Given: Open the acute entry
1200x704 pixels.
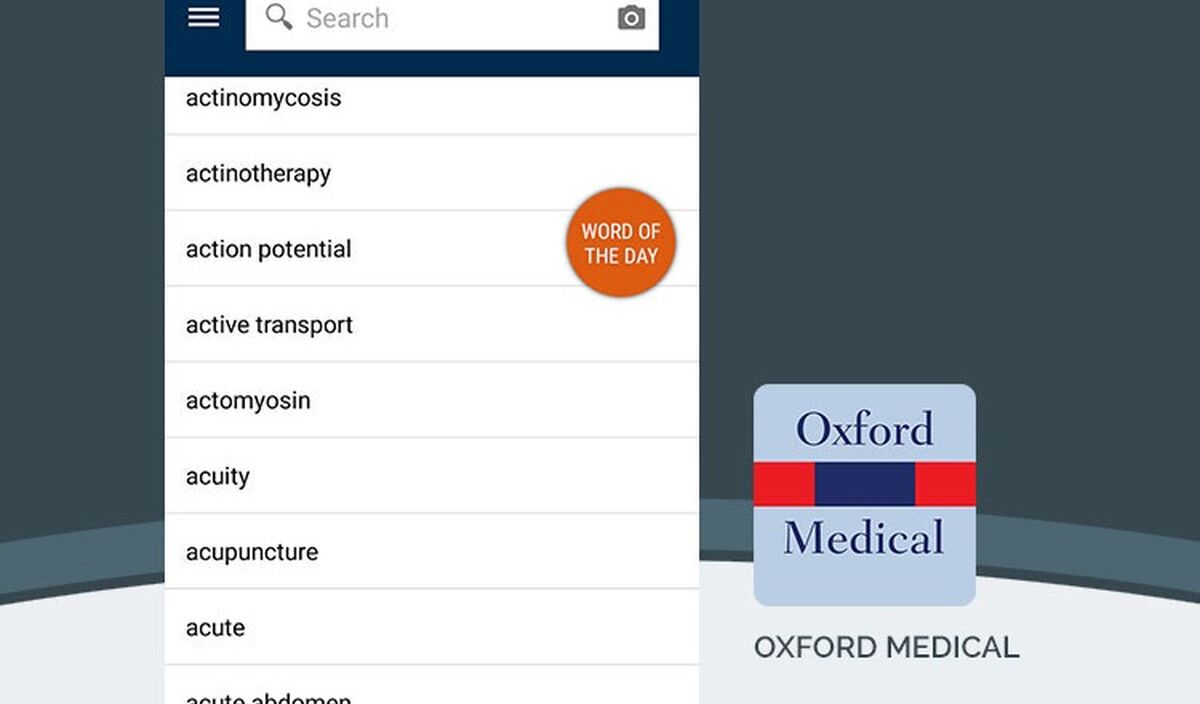Looking at the screenshot, I should click(432, 628).
